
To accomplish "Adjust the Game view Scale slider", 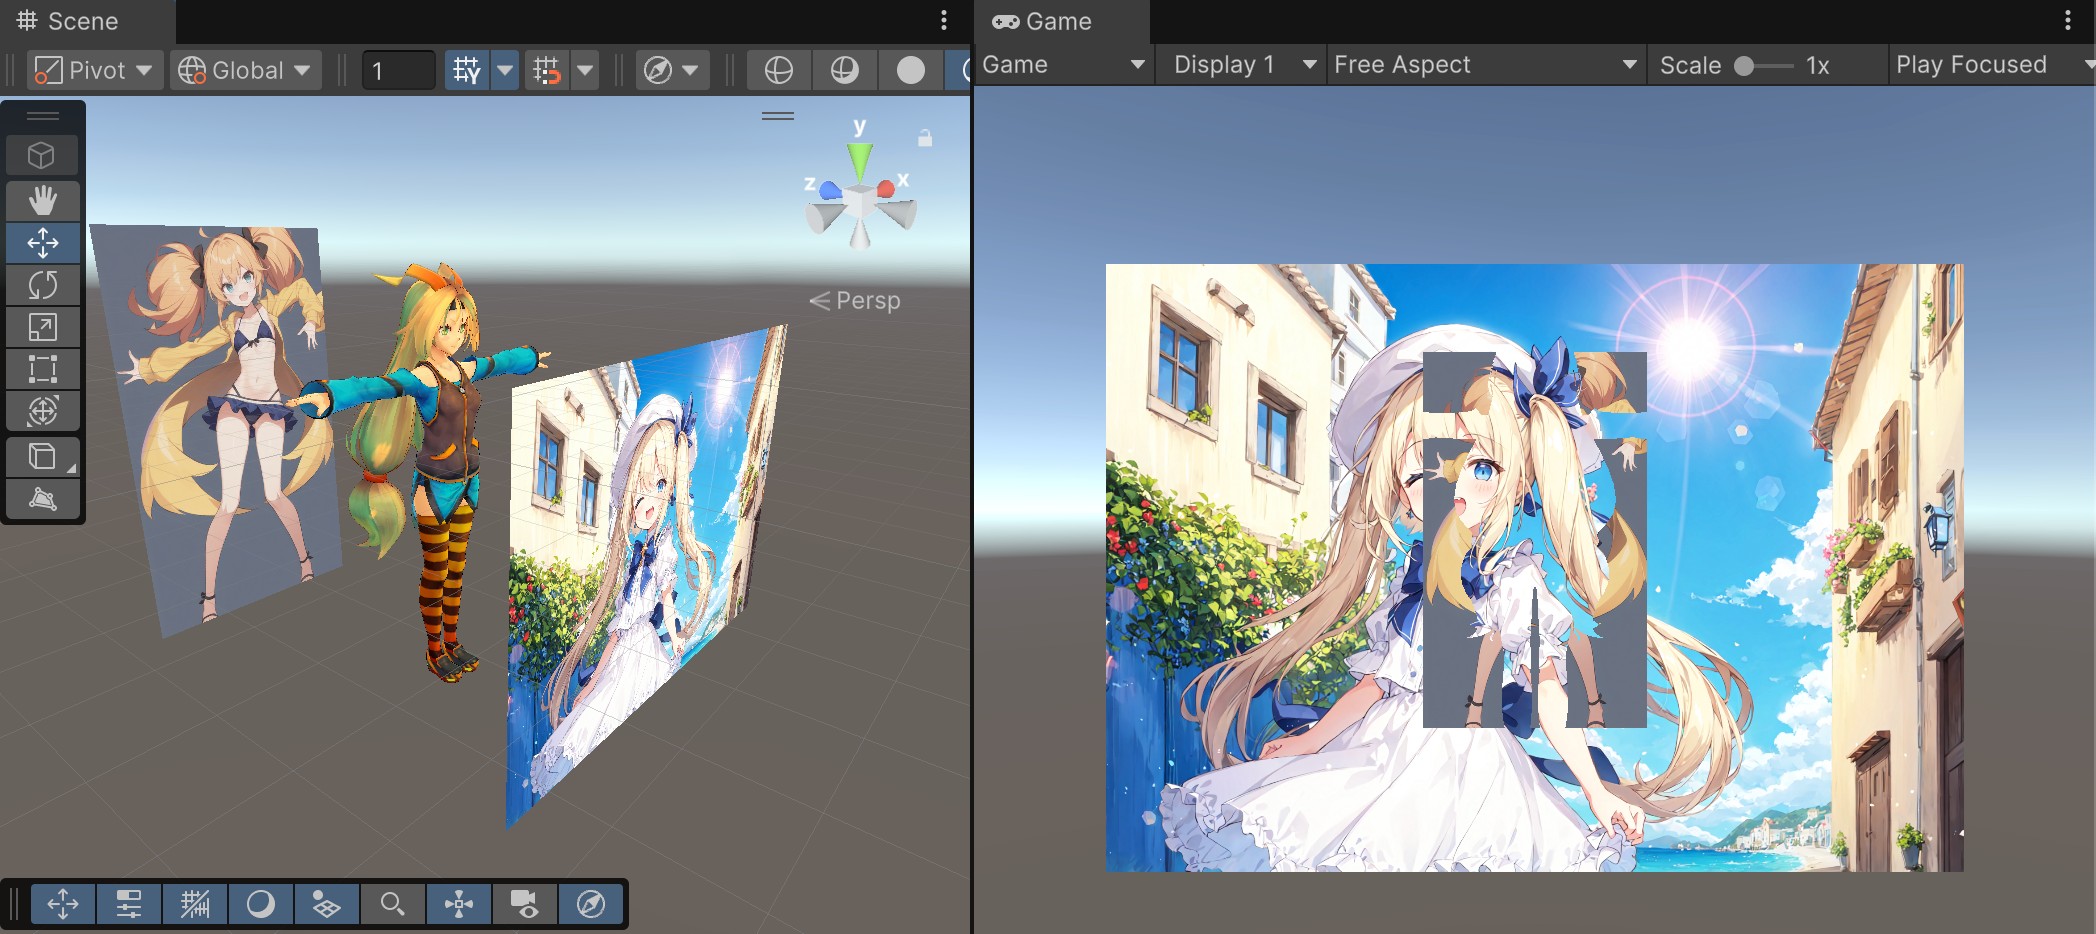I will [x=1746, y=65].
